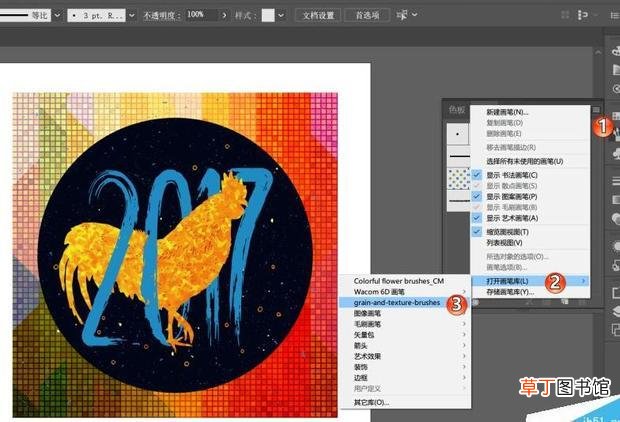Choose 存储画笔库(Y)... menu item

pos(530,292)
